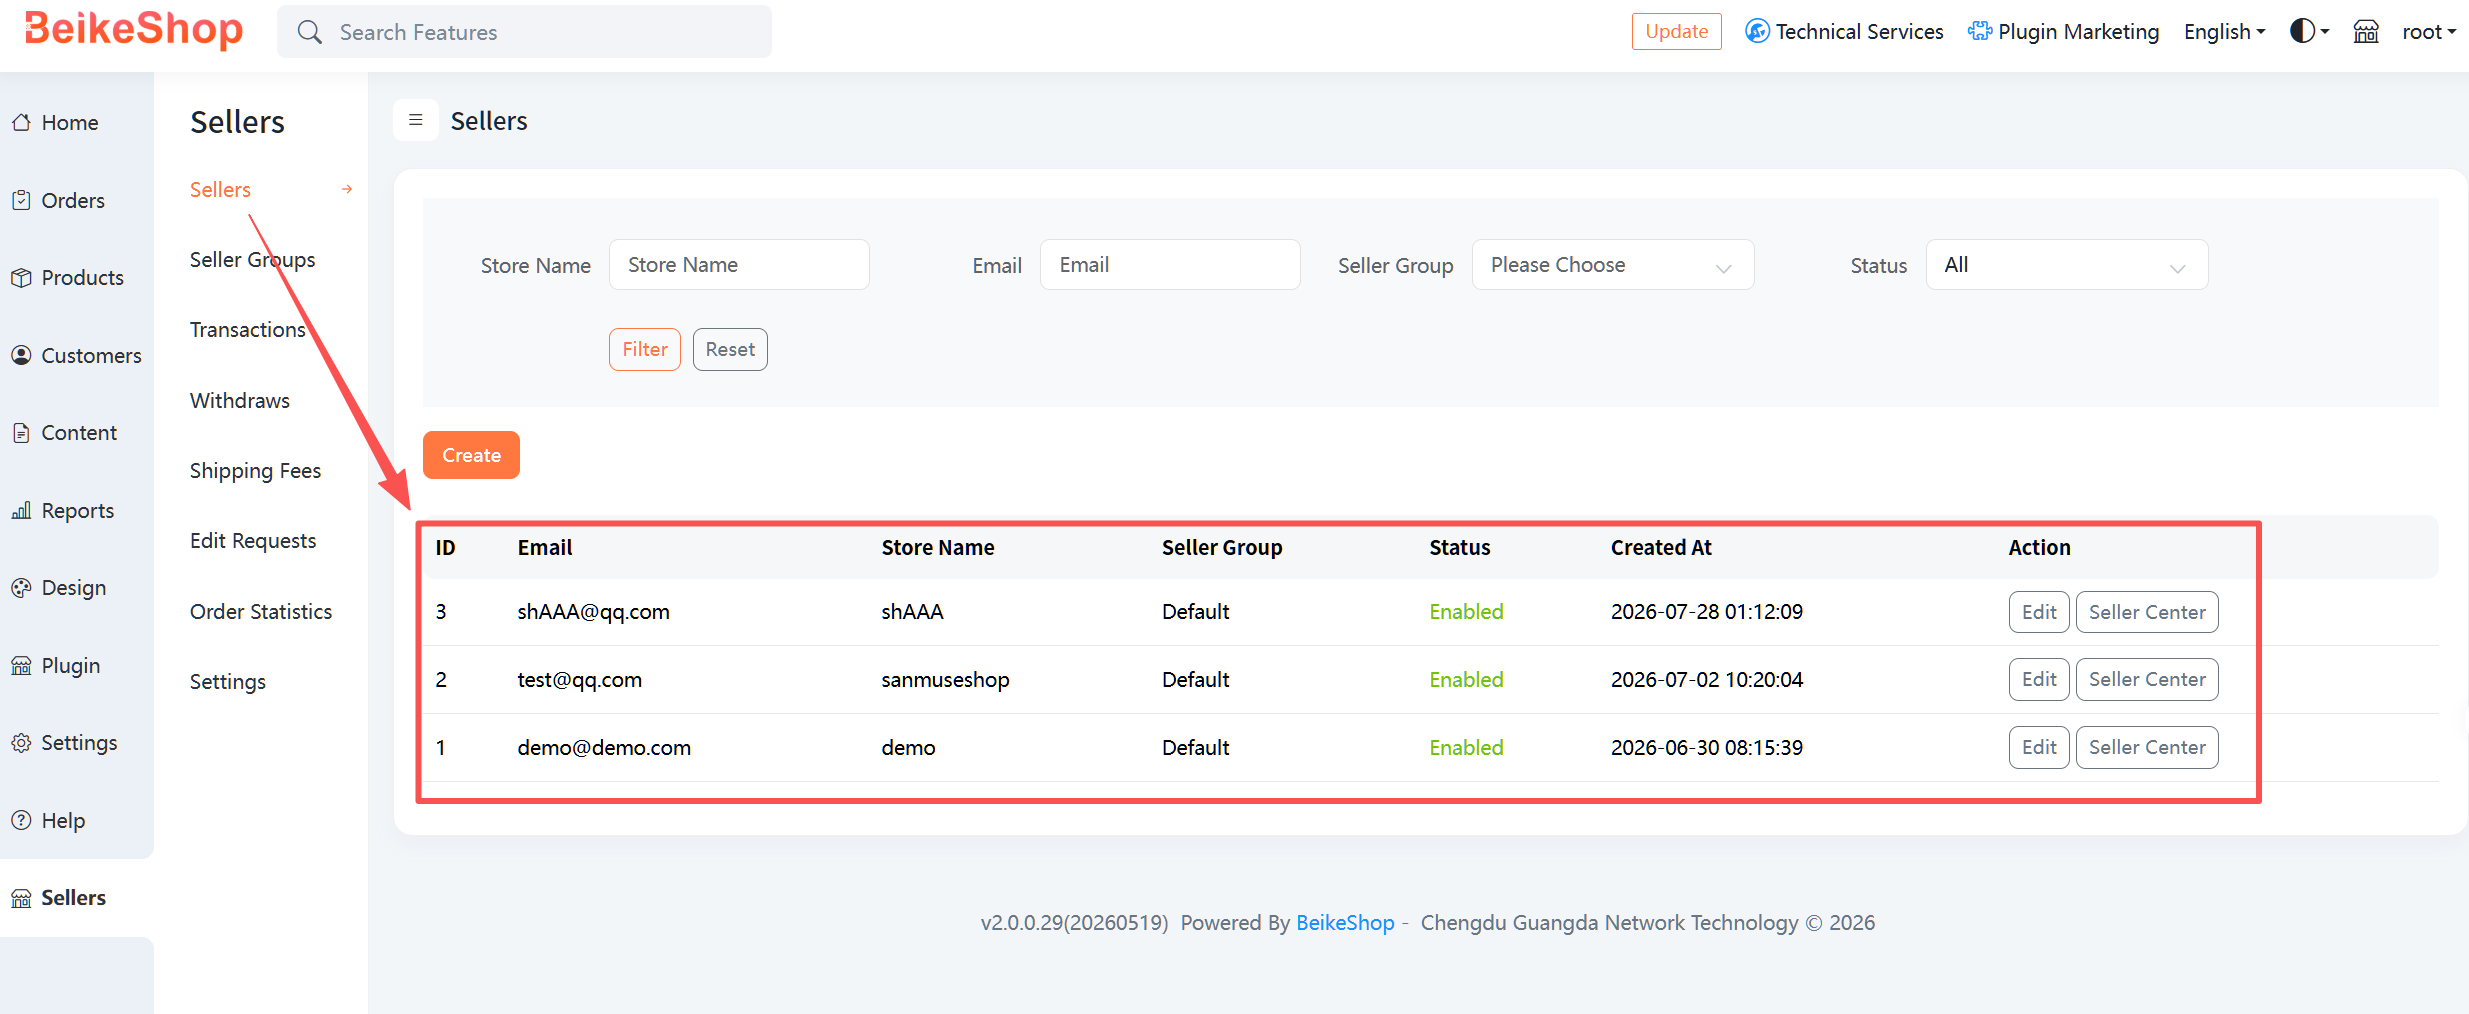Open Seller Center for demo store

click(x=2147, y=748)
